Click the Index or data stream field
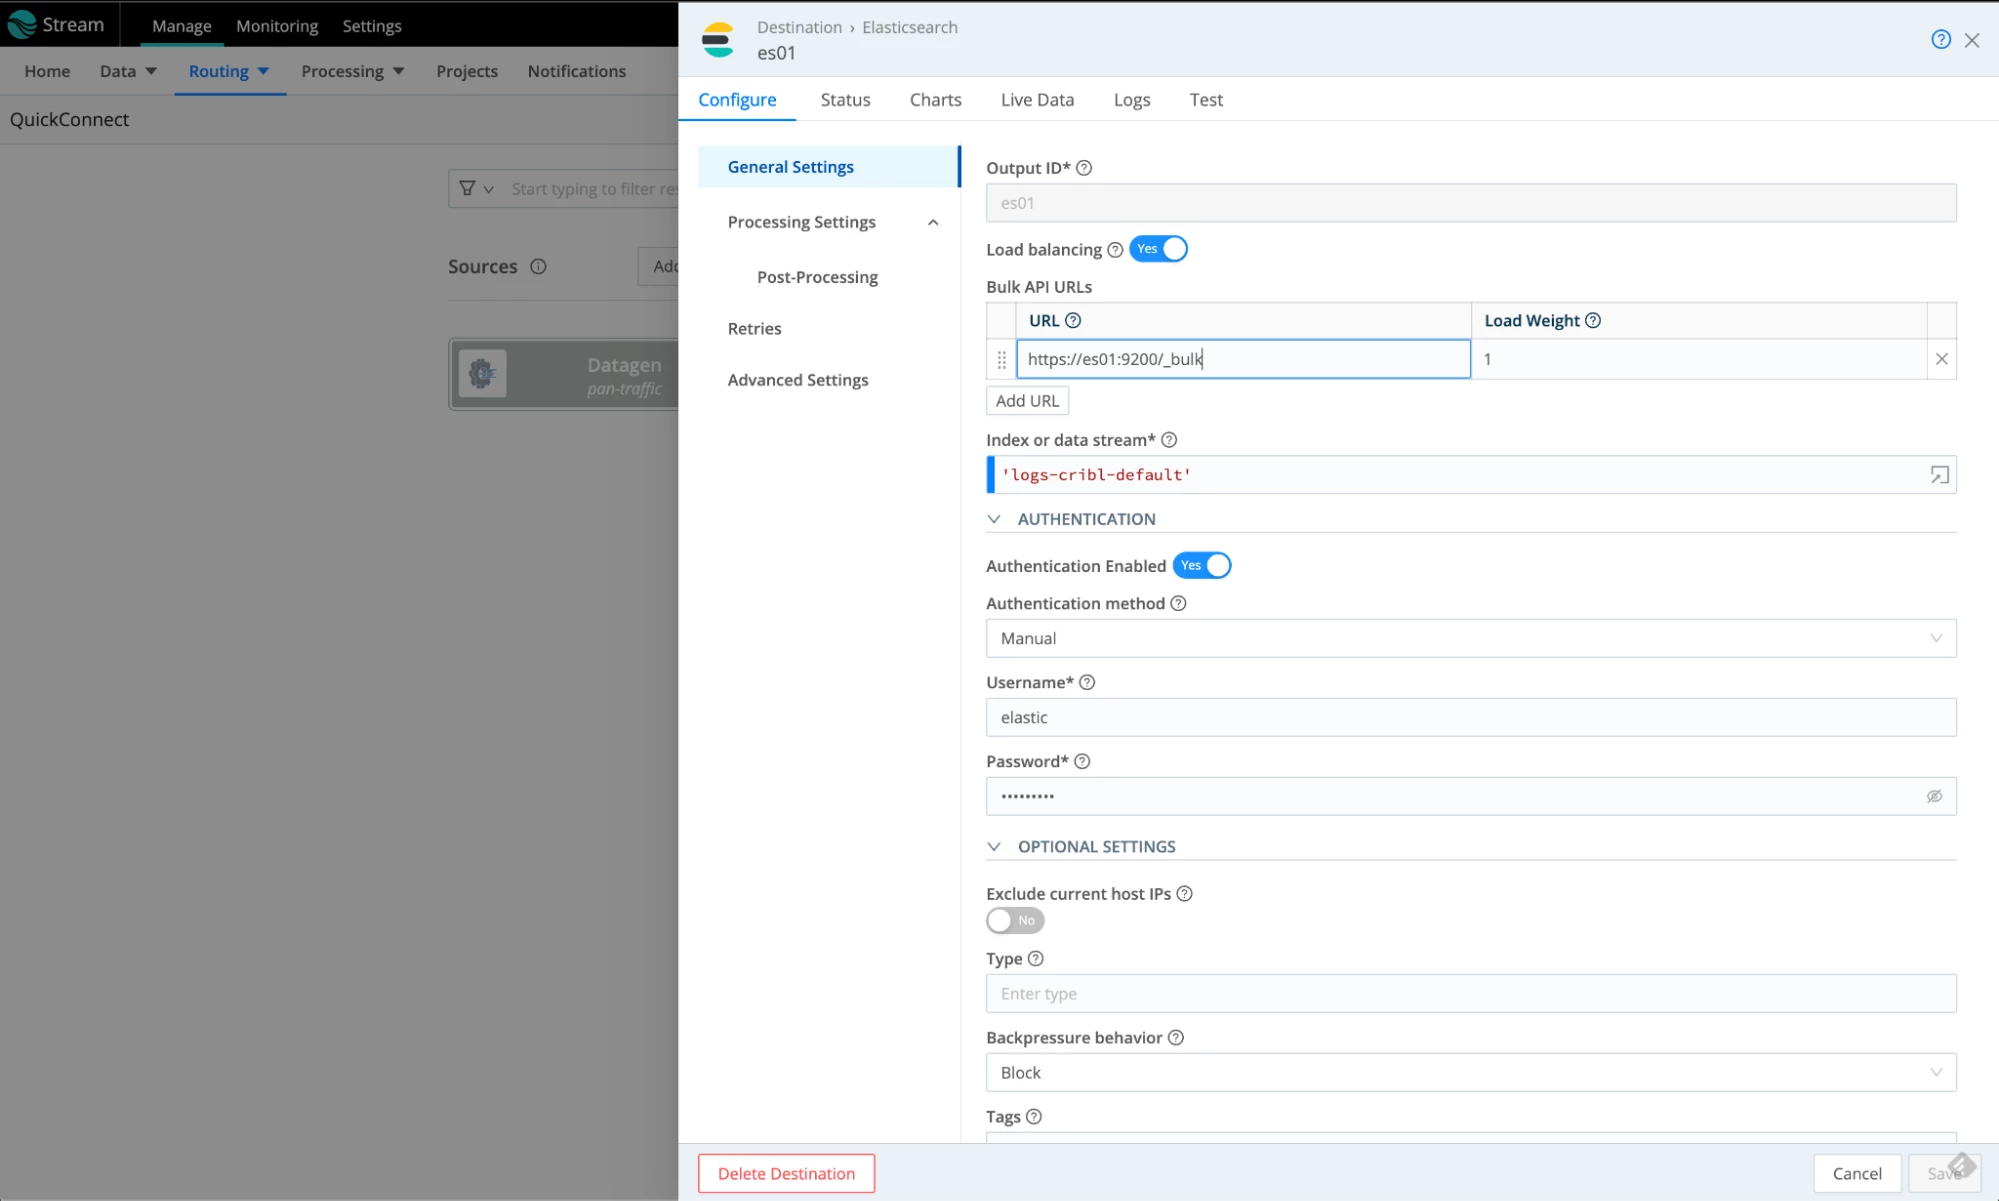This screenshot has height=1201, width=1999. (1470, 475)
